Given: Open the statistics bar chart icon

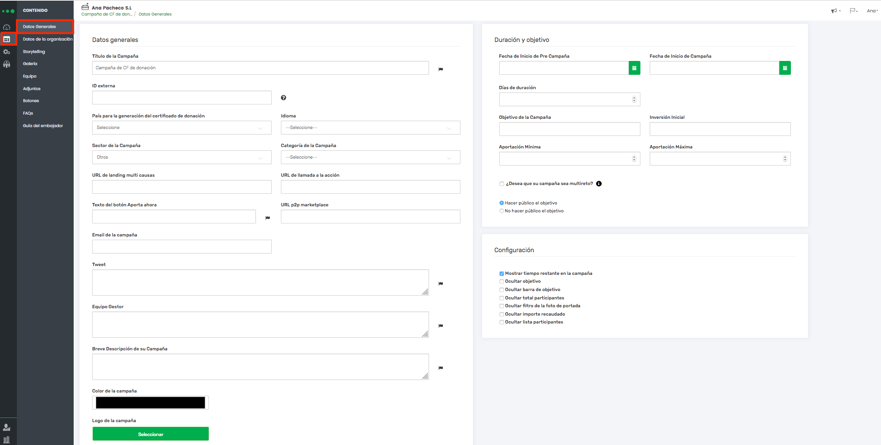Looking at the screenshot, I should pos(7,439).
